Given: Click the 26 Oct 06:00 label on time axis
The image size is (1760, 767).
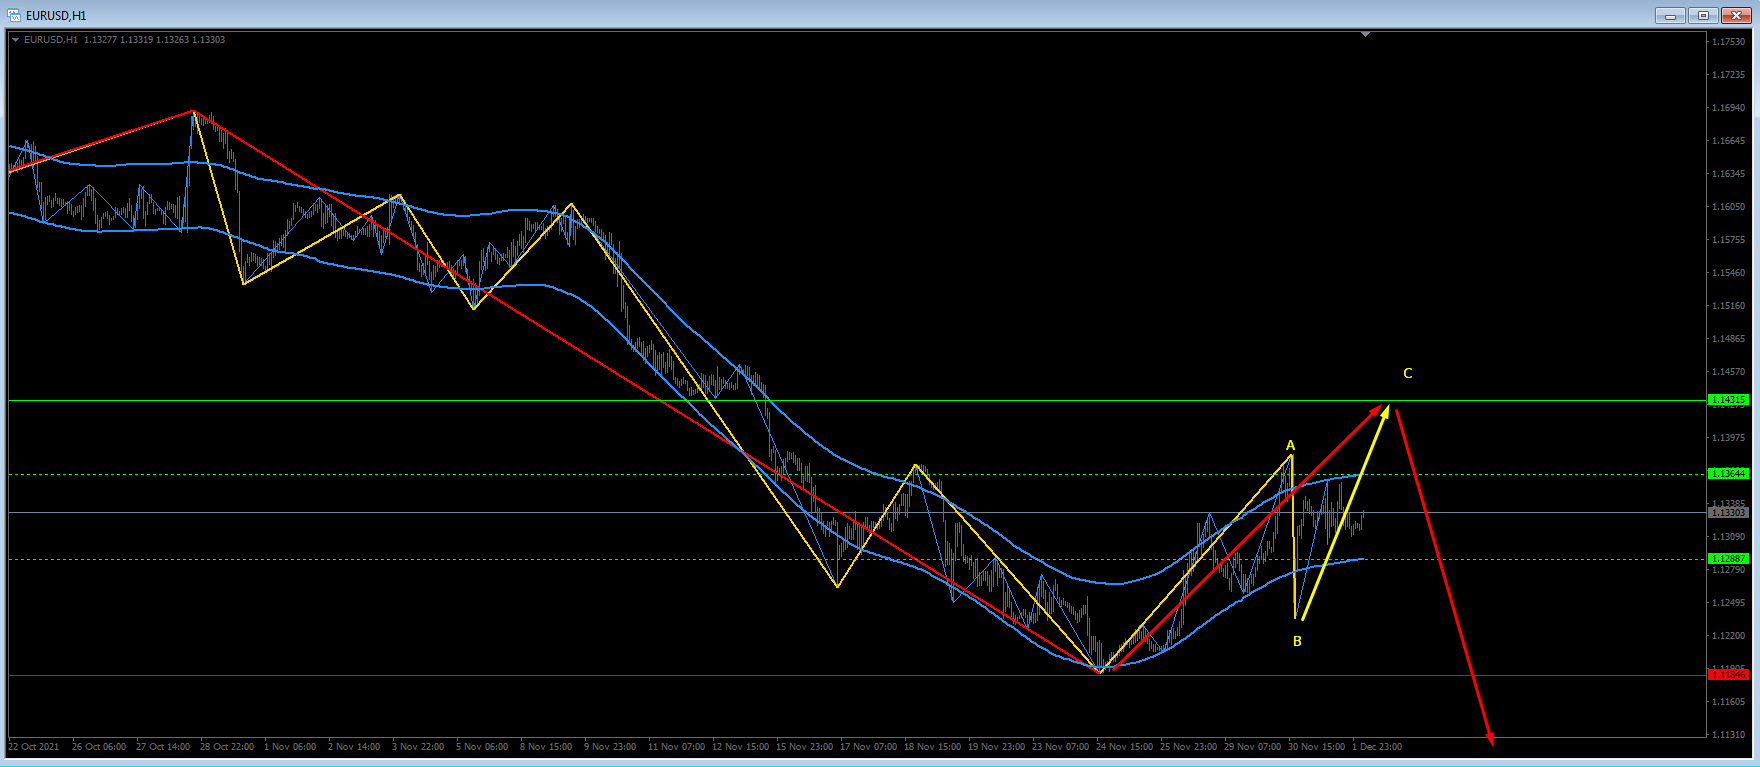Looking at the screenshot, I should pyautogui.click(x=99, y=747).
